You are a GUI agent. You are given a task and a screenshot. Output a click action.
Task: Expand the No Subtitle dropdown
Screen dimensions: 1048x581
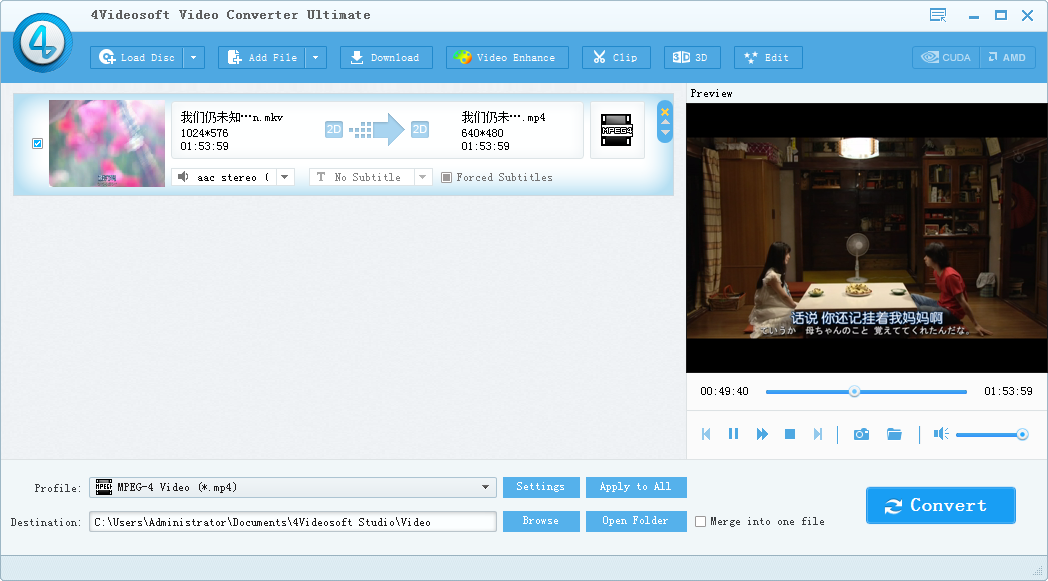pyautogui.click(x=422, y=178)
